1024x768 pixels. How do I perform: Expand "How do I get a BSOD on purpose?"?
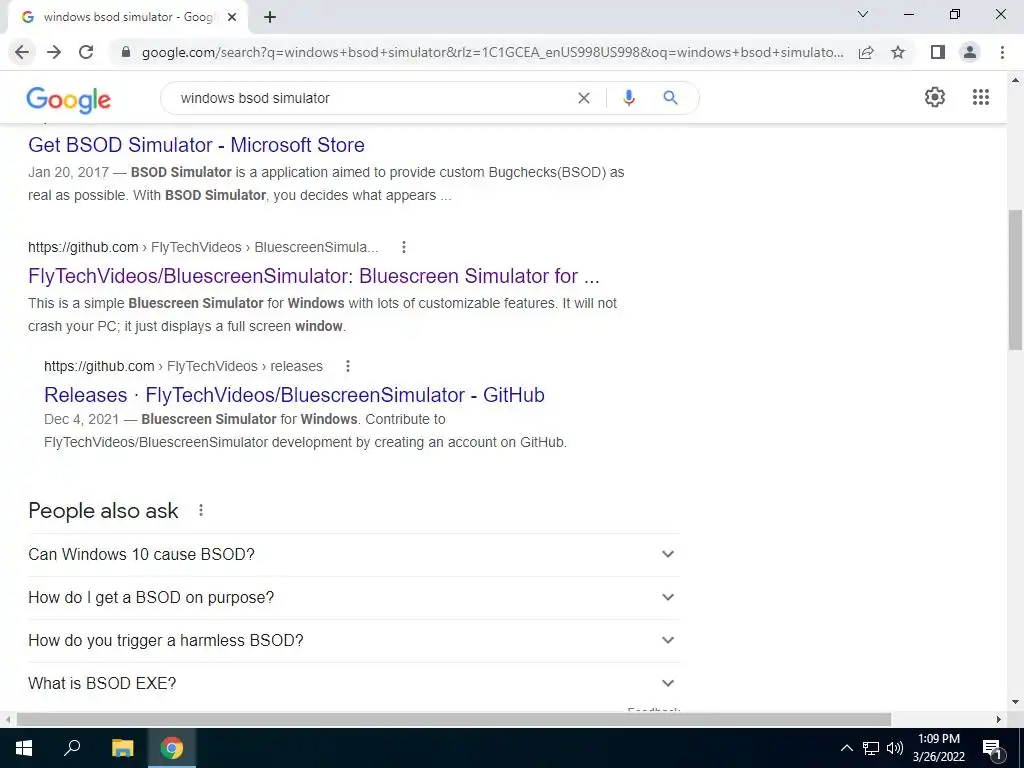[x=354, y=598]
